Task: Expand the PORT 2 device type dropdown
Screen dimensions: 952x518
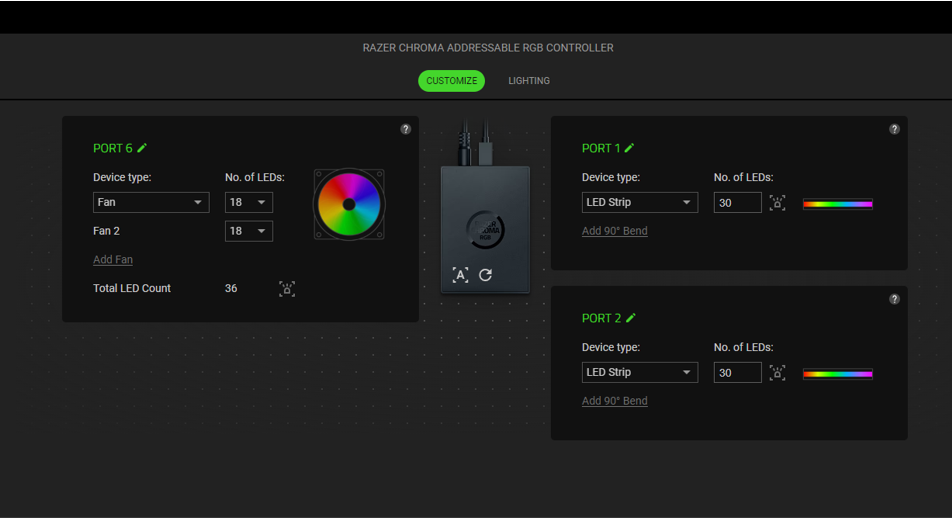Action: click(639, 372)
